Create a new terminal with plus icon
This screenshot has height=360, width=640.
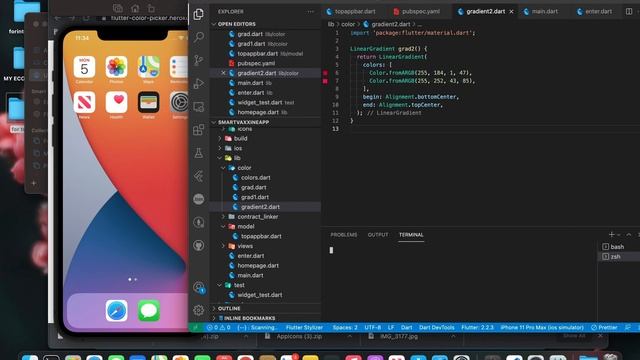pos(611,234)
